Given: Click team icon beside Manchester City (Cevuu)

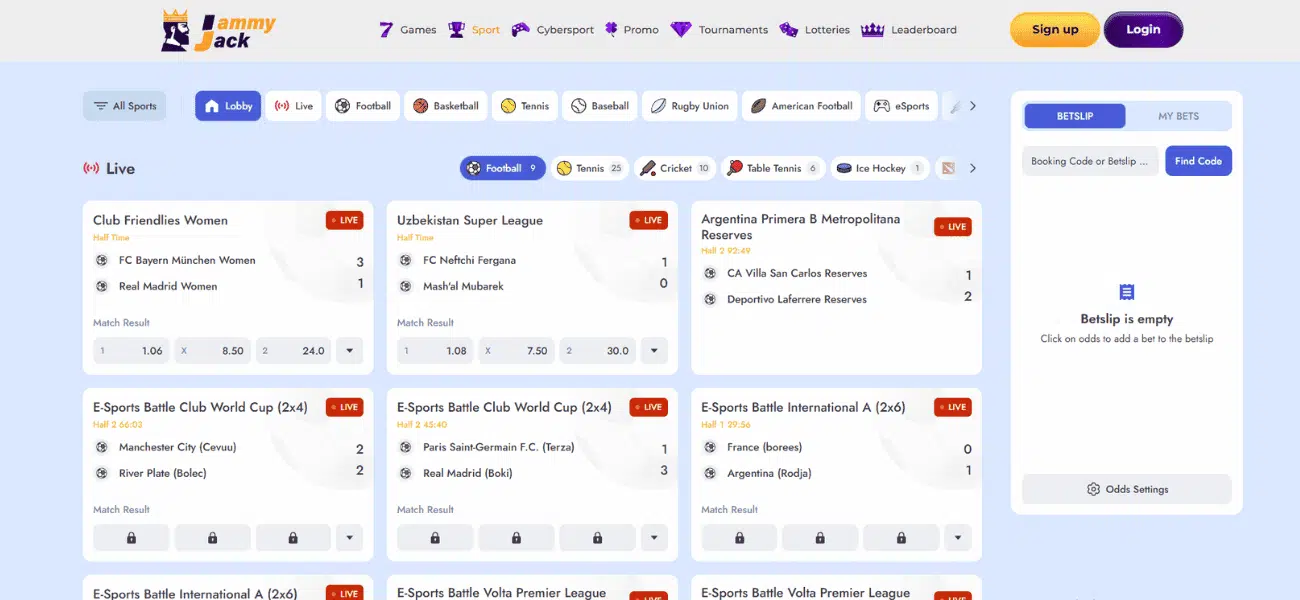Looking at the screenshot, I should pyautogui.click(x=101, y=447).
